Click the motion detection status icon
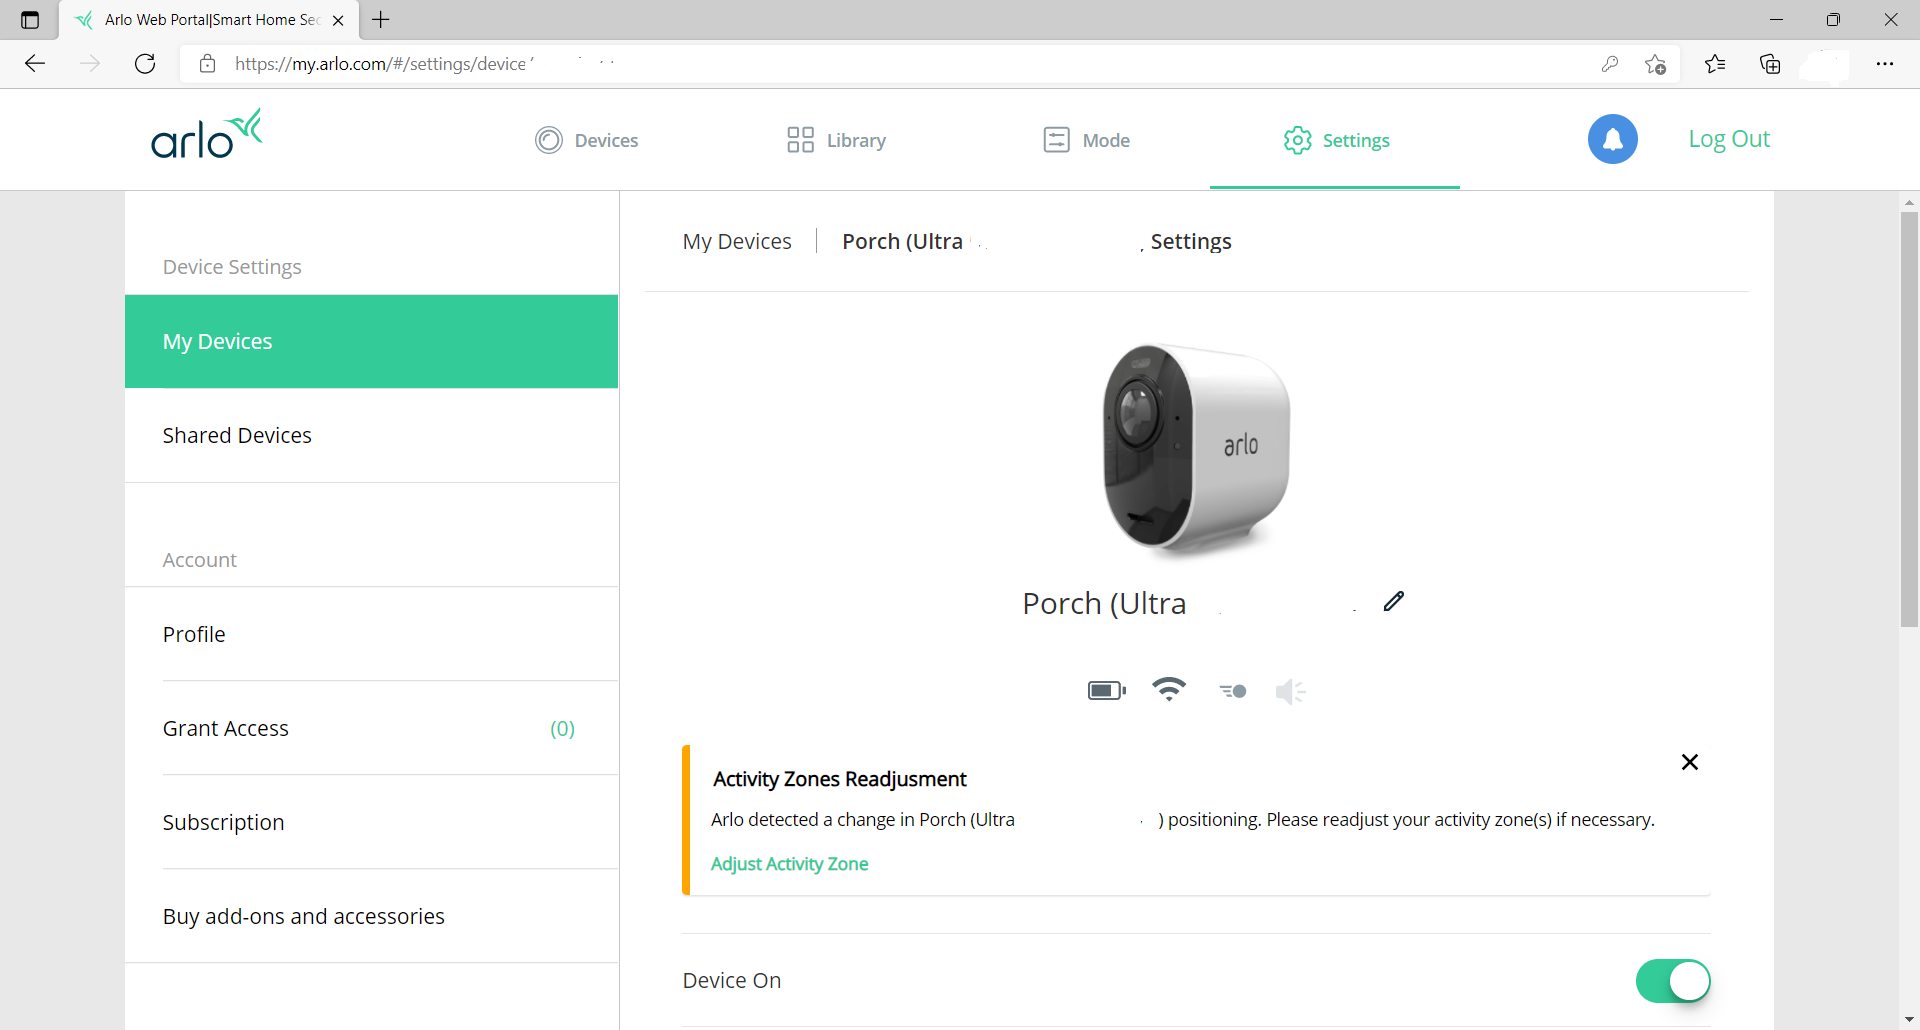The height and width of the screenshot is (1030, 1920). click(x=1233, y=691)
